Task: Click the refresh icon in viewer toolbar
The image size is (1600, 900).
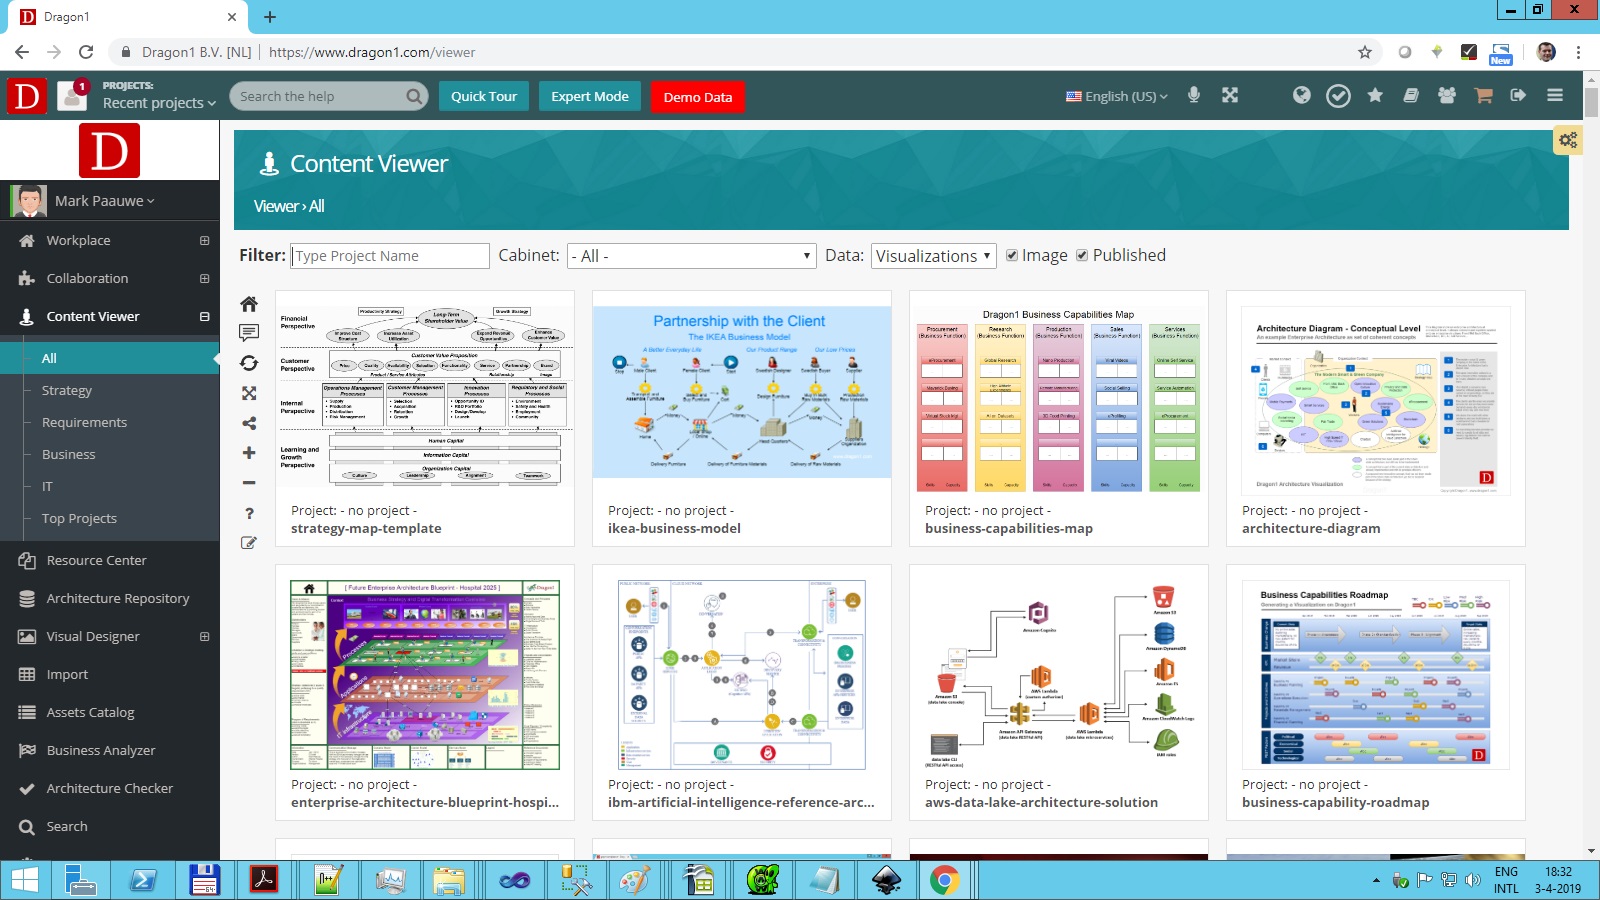Action: (249, 363)
